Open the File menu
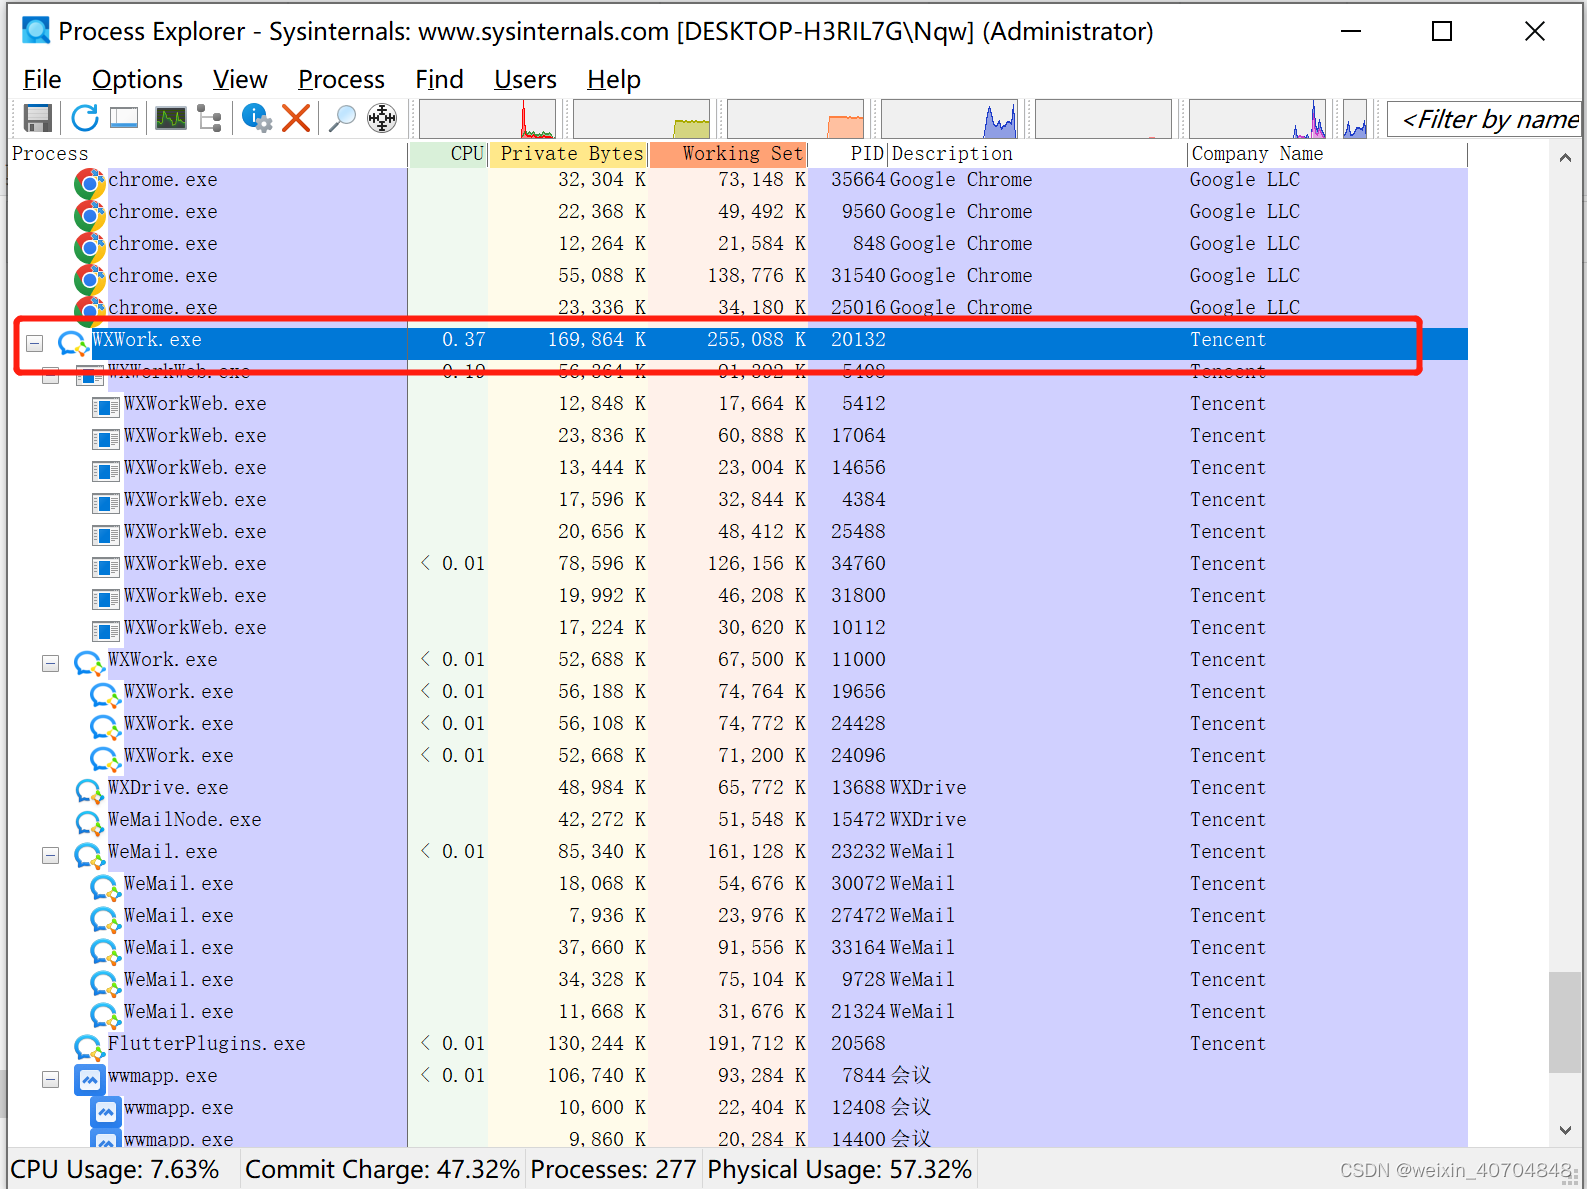Viewport: 1587px width, 1189px height. (x=42, y=79)
